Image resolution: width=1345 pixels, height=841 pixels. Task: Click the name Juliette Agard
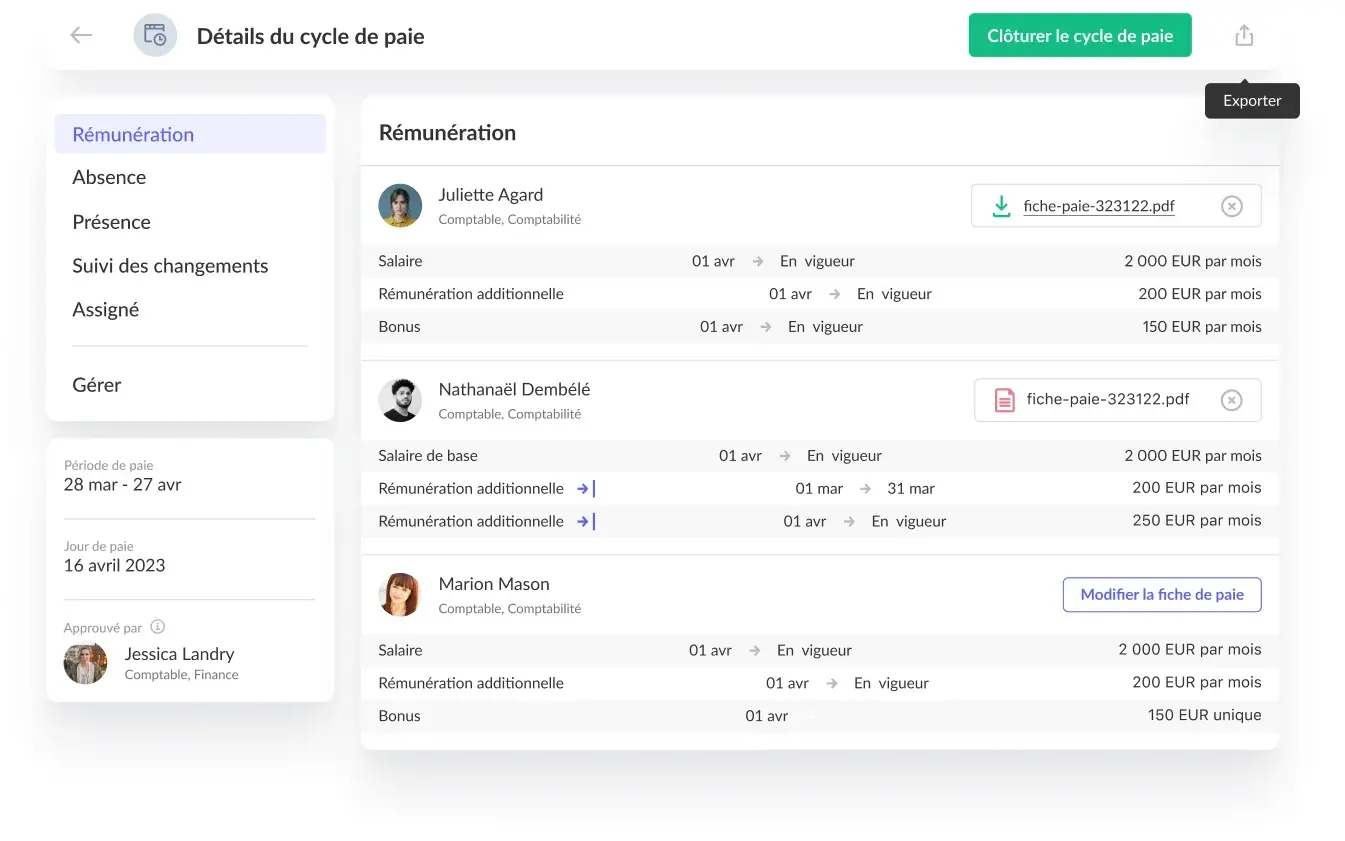491,194
